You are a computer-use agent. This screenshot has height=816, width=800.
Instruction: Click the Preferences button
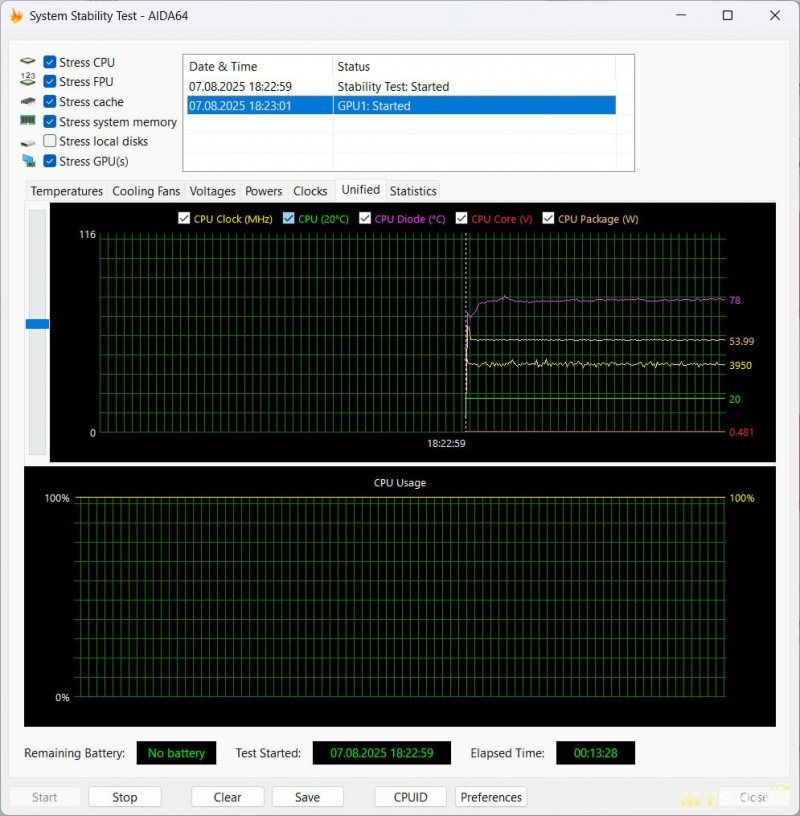[491, 797]
